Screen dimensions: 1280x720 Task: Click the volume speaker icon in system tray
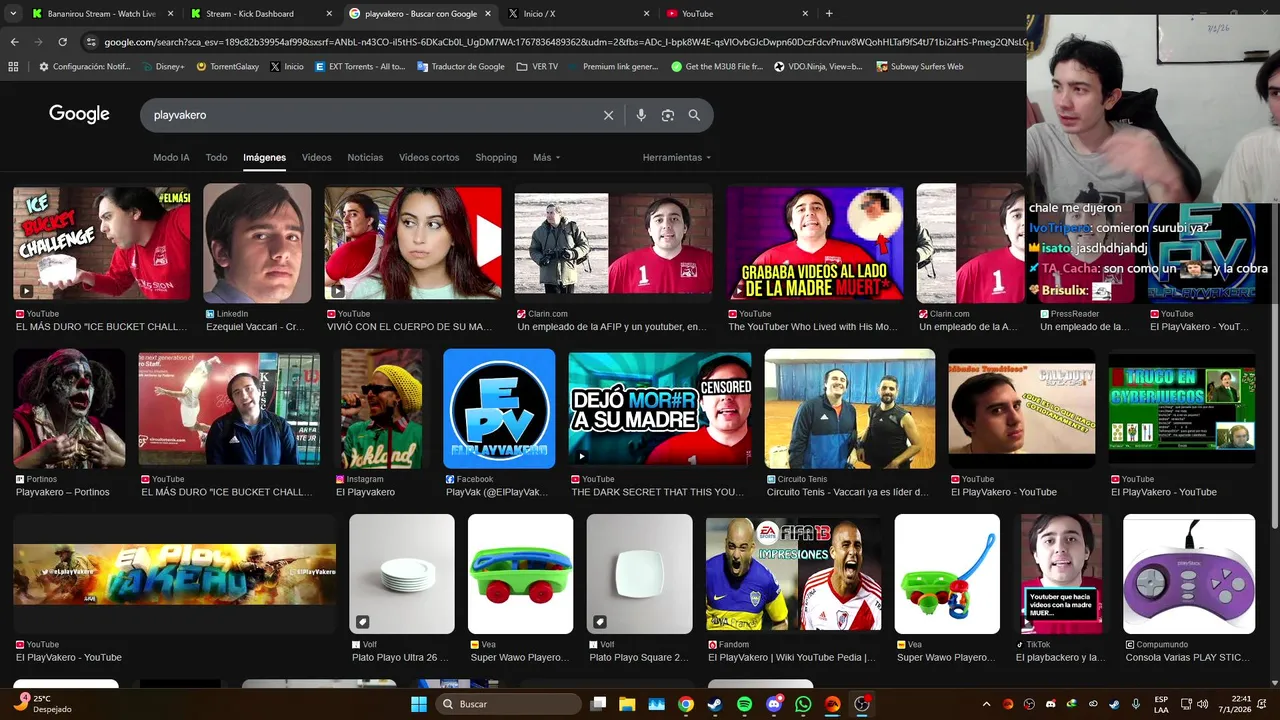1202,704
